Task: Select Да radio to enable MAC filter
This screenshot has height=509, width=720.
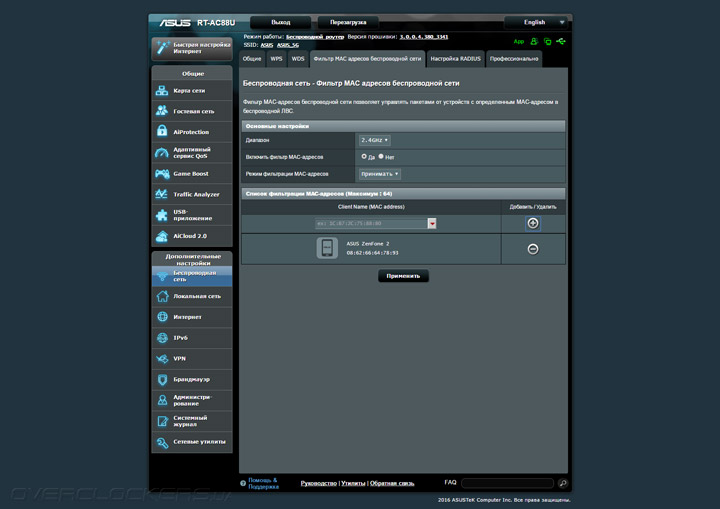Action: tap(364, 157)
